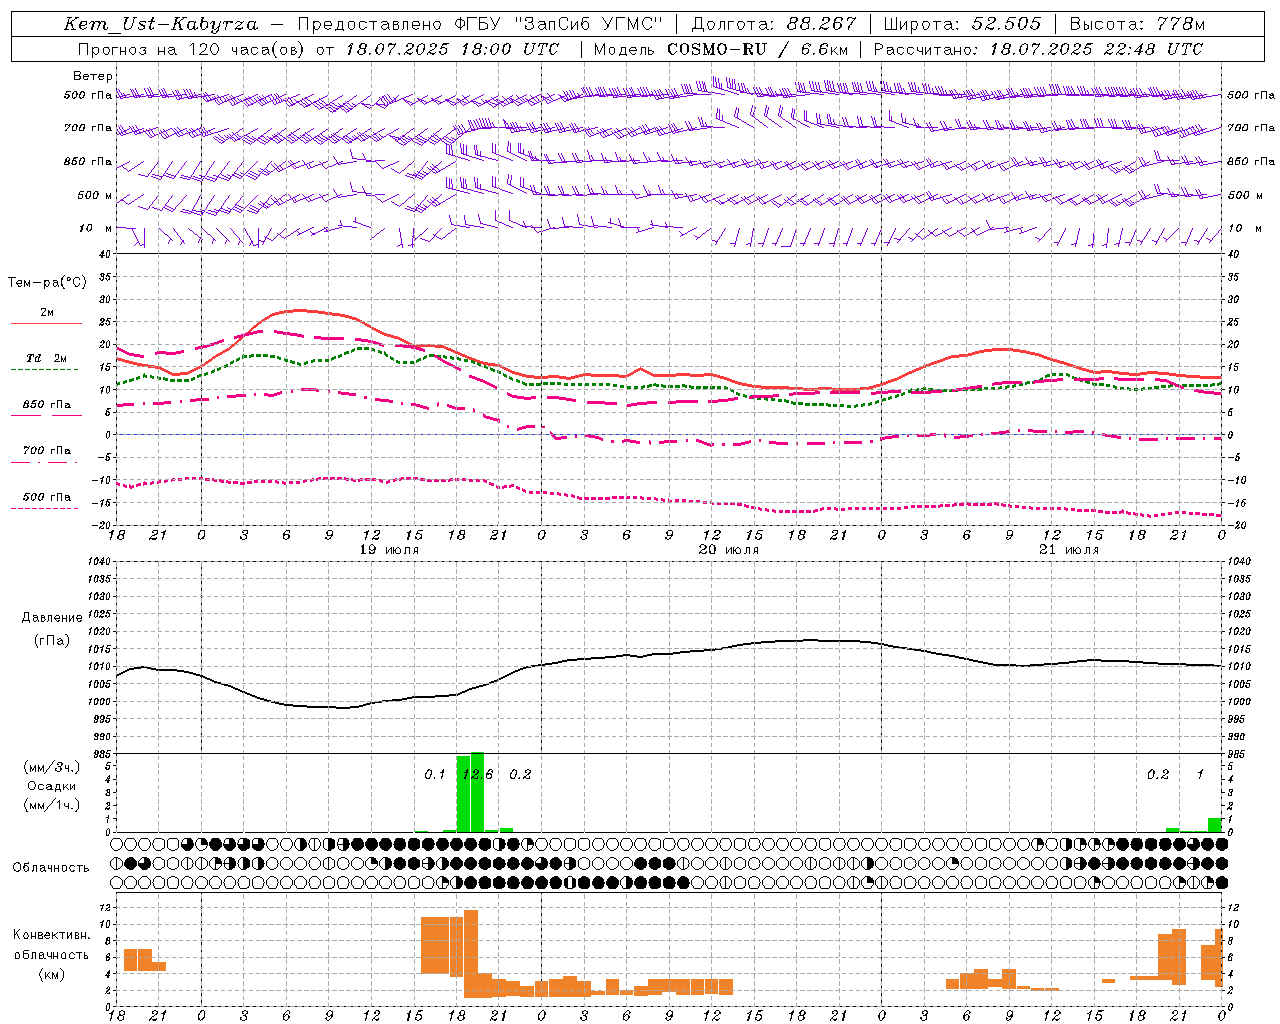
Task: Click the longitude value "Долгота: 88.267"
Action: (774, 24)
